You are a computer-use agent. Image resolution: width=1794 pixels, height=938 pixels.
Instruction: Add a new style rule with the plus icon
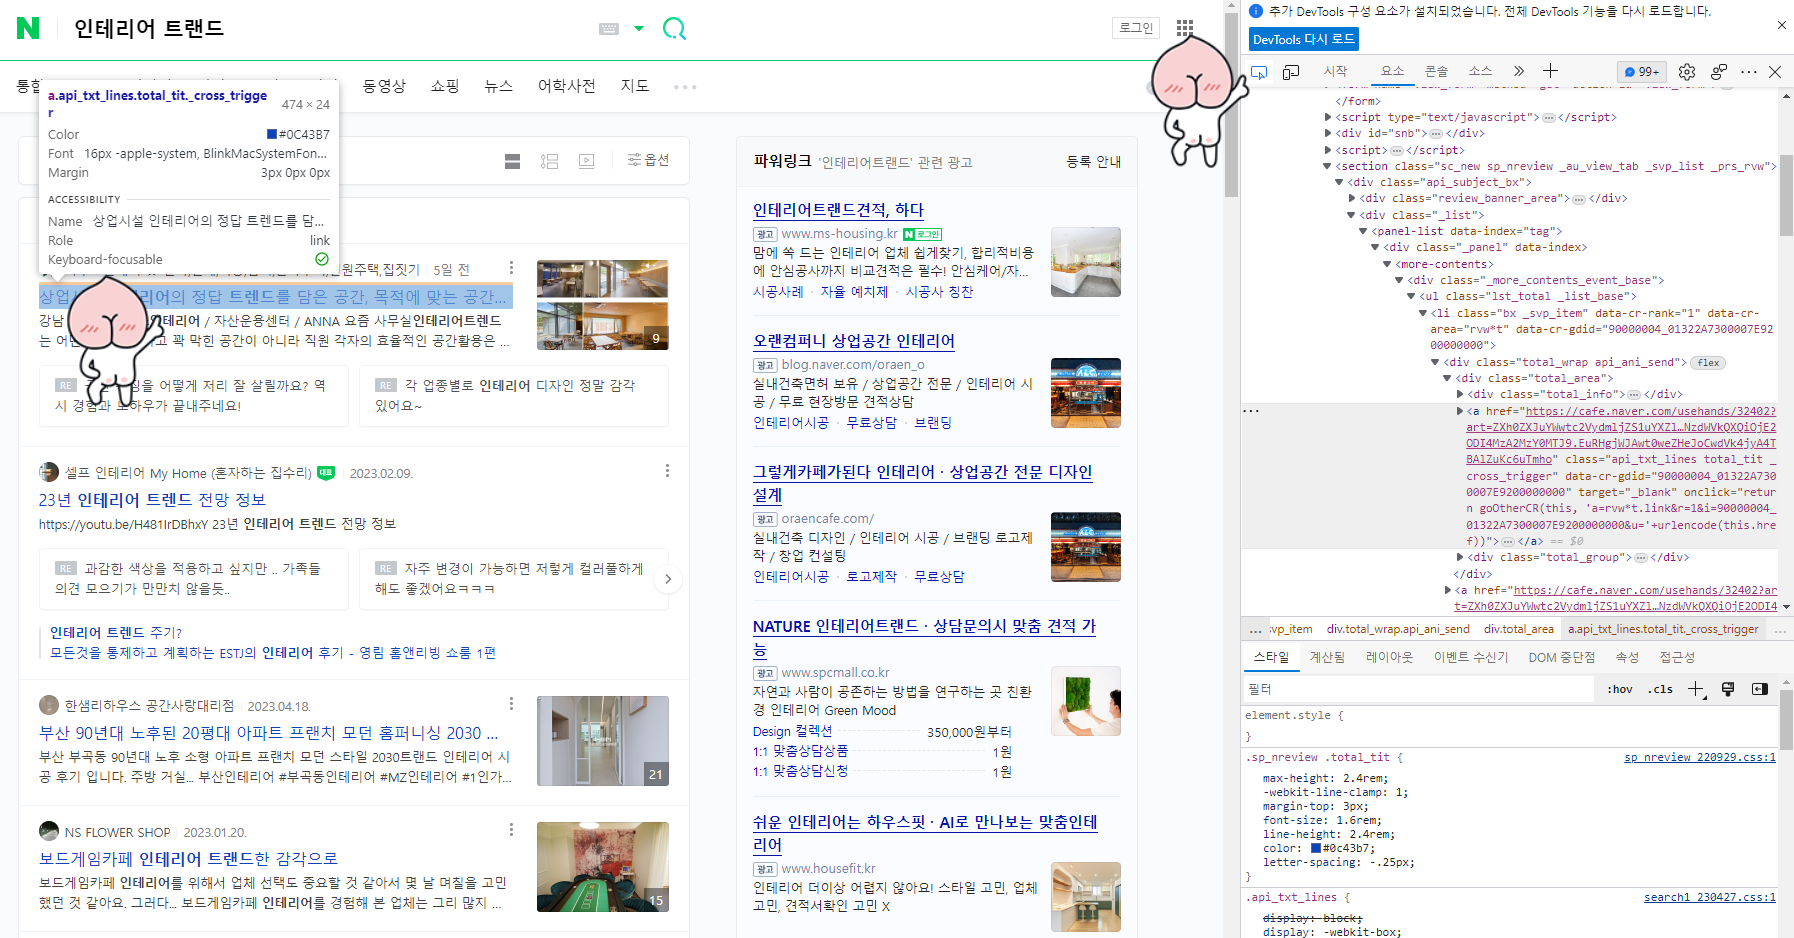pos(1696,689)
